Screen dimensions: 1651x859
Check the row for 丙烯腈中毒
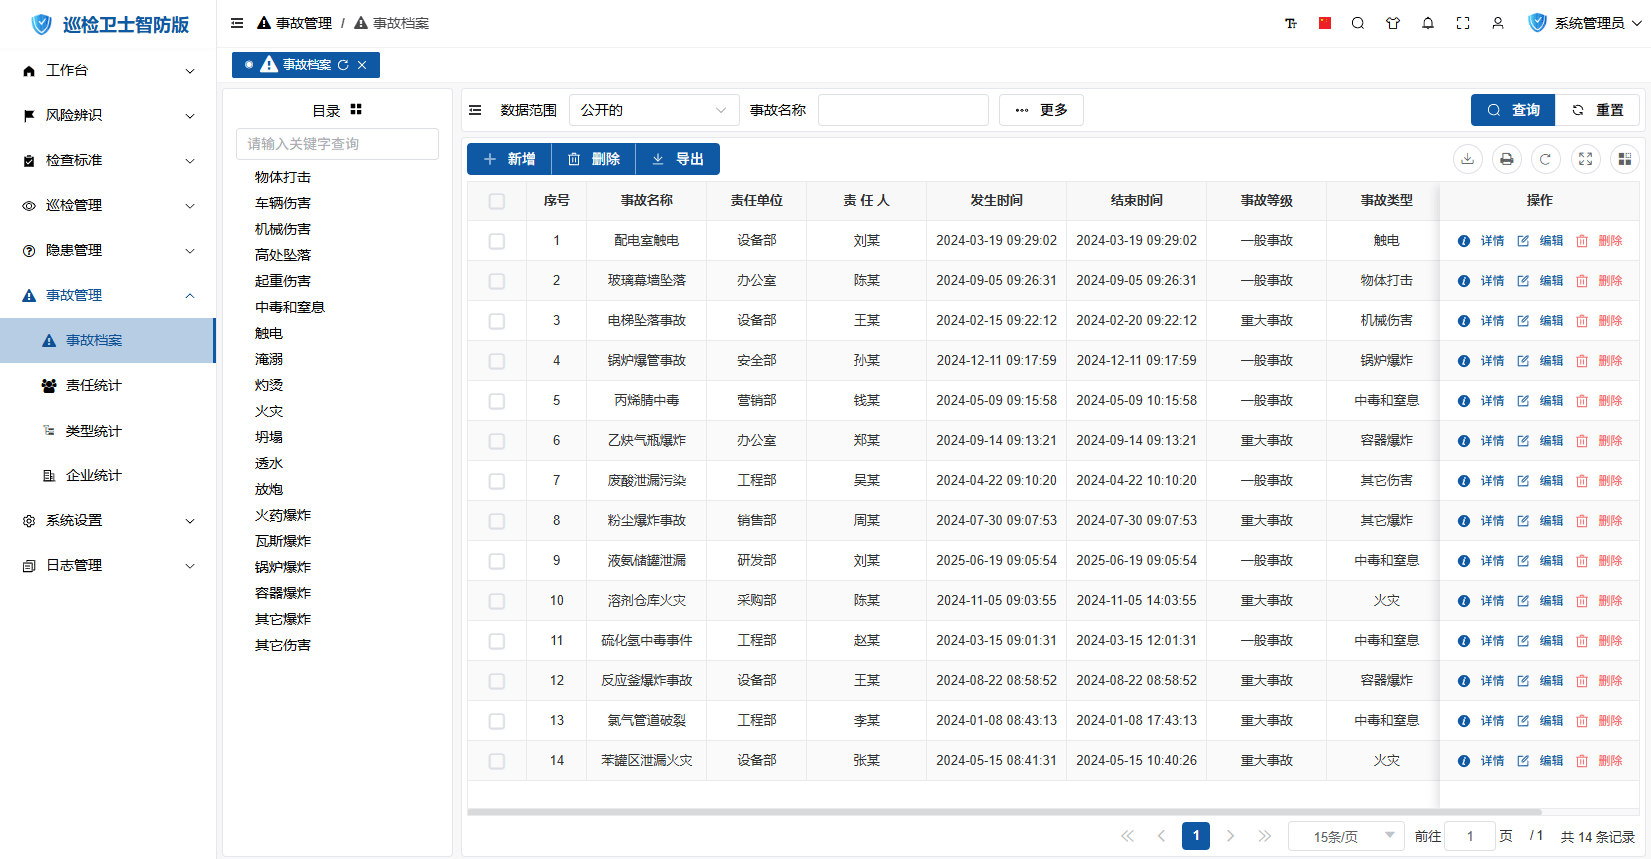tap(497, 401)
